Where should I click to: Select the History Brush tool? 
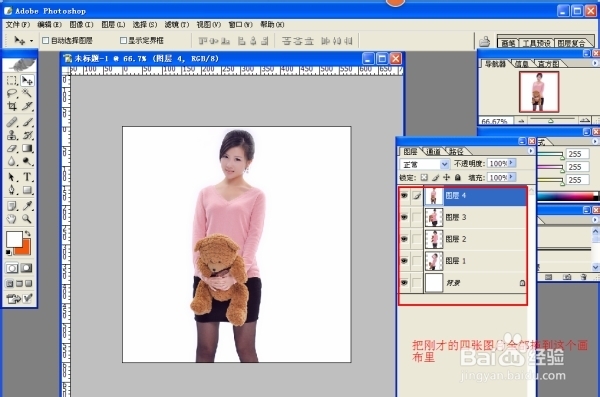click(27, 135)
